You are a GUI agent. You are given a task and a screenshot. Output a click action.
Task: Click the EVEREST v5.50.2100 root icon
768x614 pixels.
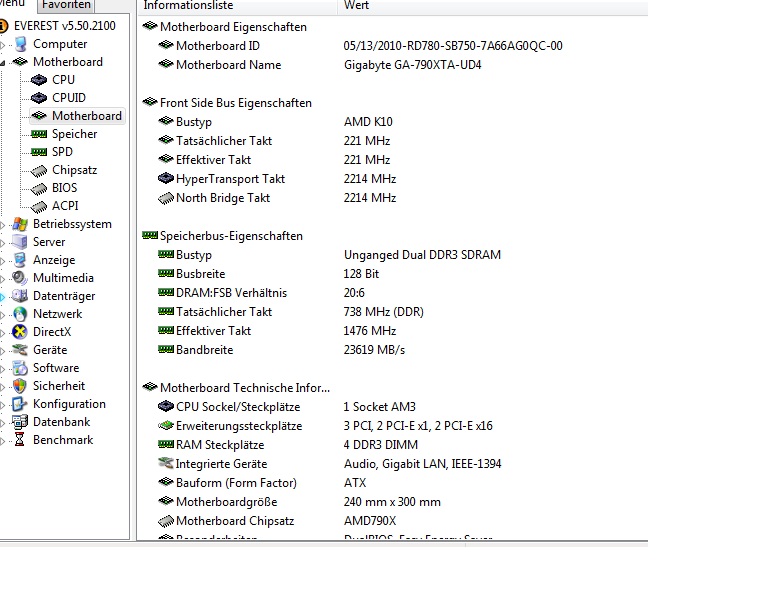click(x=3, y=26)
